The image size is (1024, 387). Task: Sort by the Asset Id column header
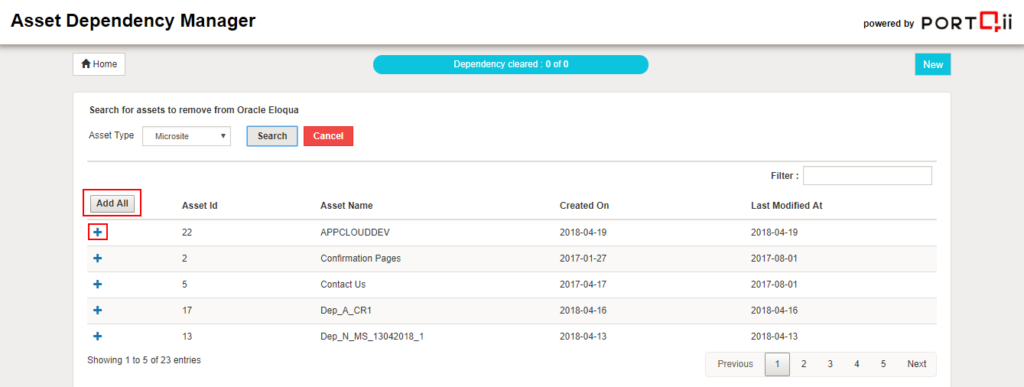199,206
